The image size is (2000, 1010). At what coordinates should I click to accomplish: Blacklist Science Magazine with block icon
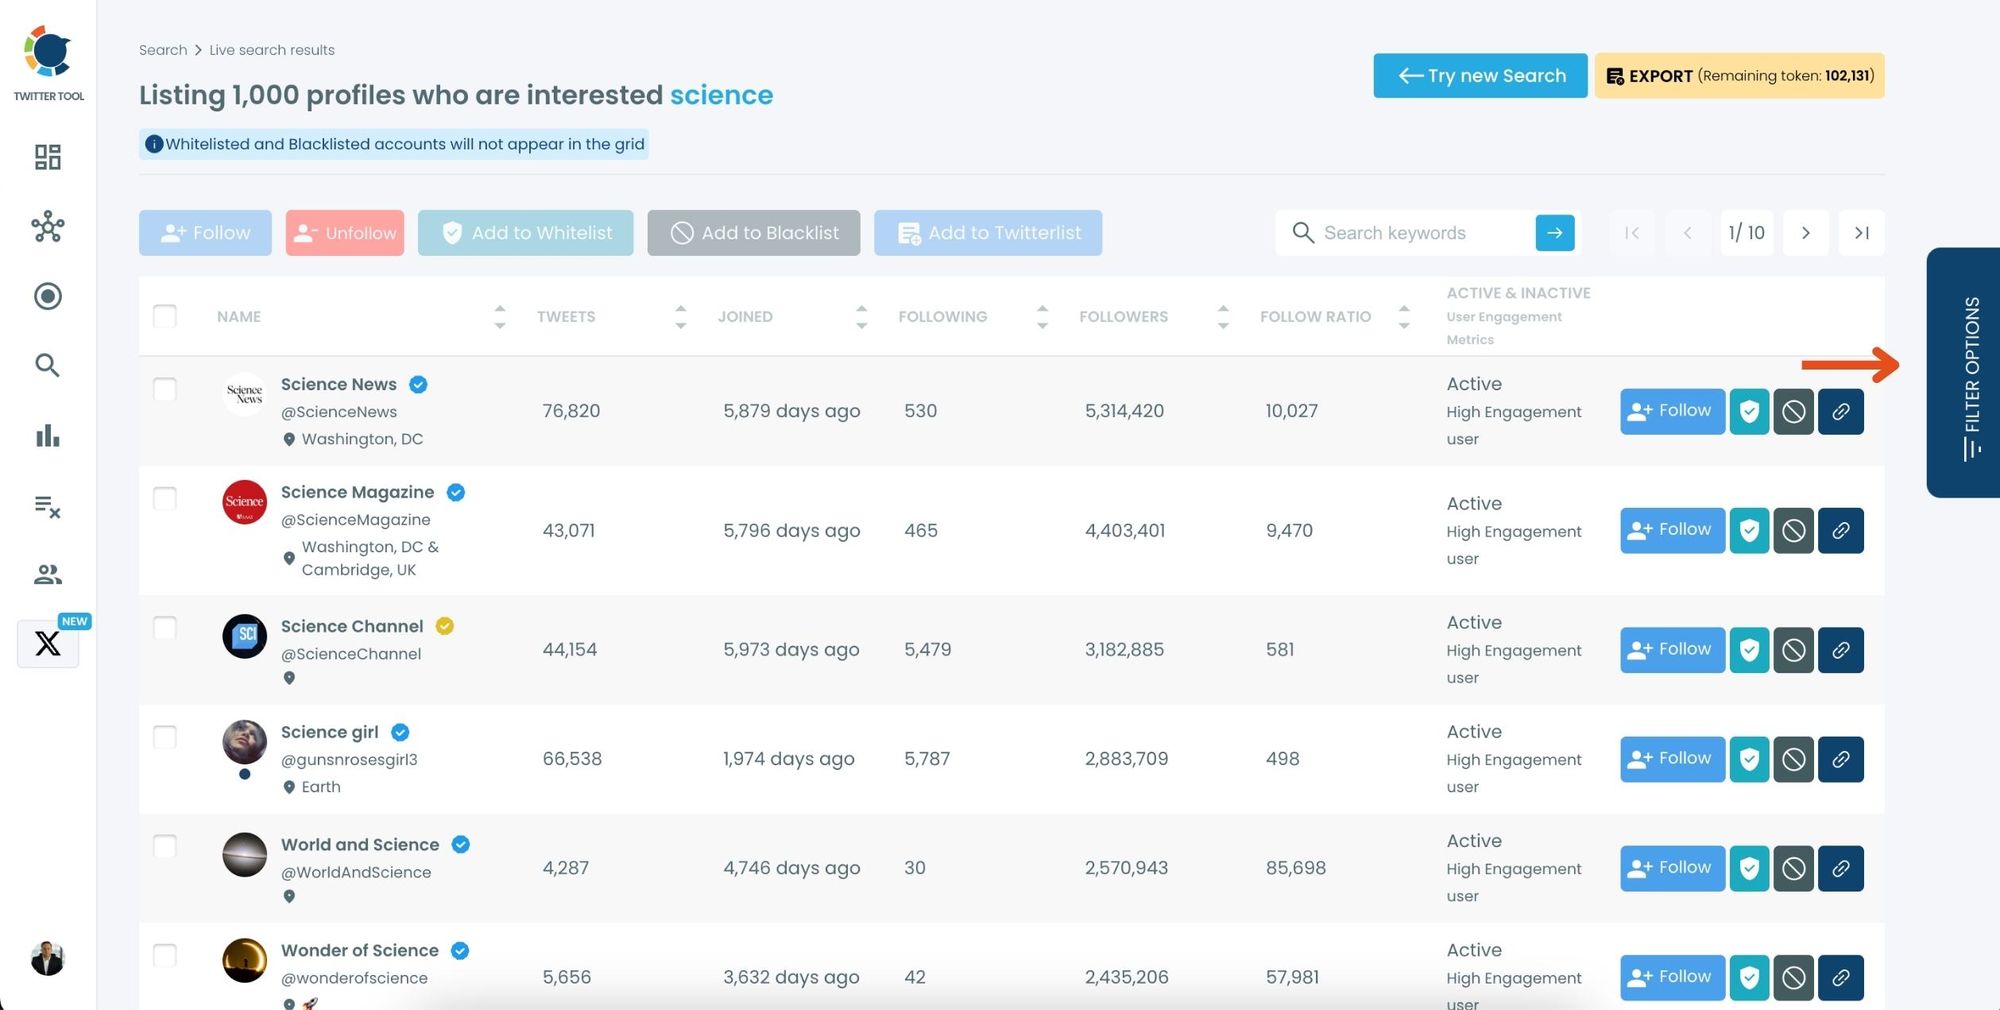tap(1793, 530)
